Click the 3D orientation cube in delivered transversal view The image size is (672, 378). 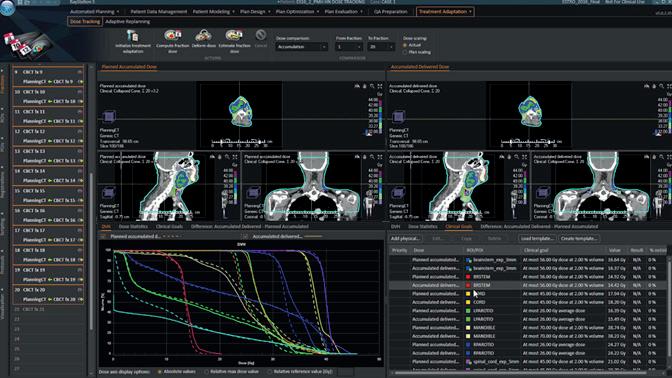click(399, 116)
